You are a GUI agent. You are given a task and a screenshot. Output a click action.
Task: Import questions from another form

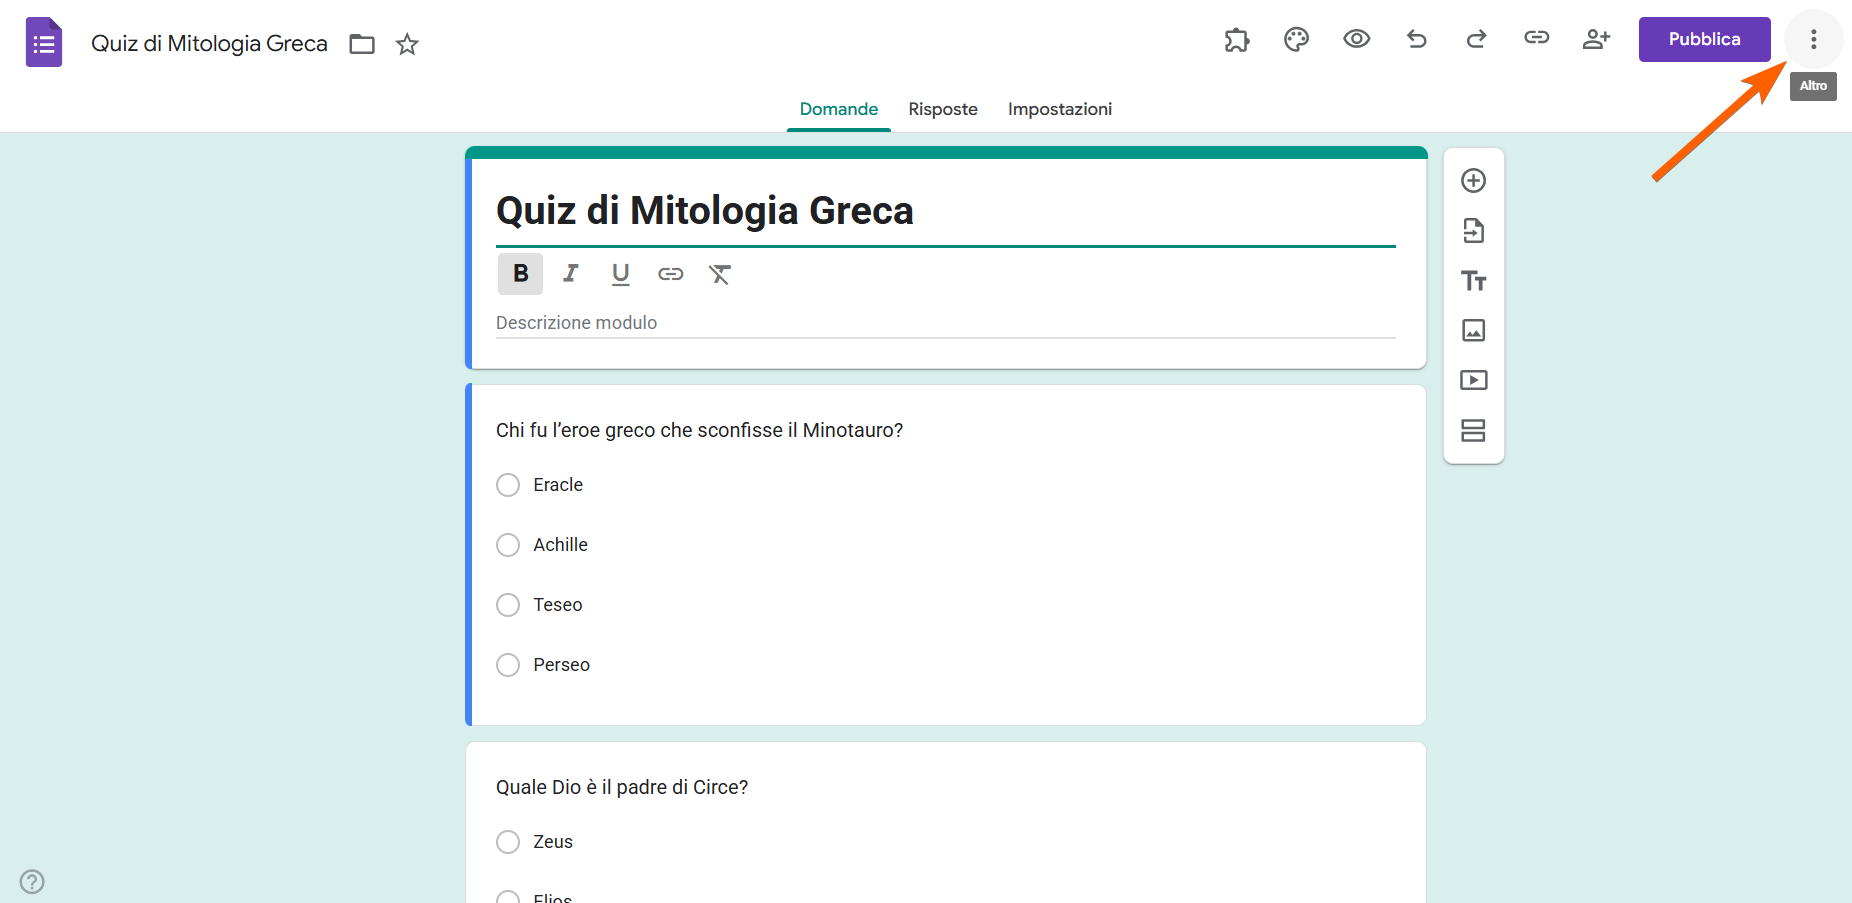pos(1473,231)
